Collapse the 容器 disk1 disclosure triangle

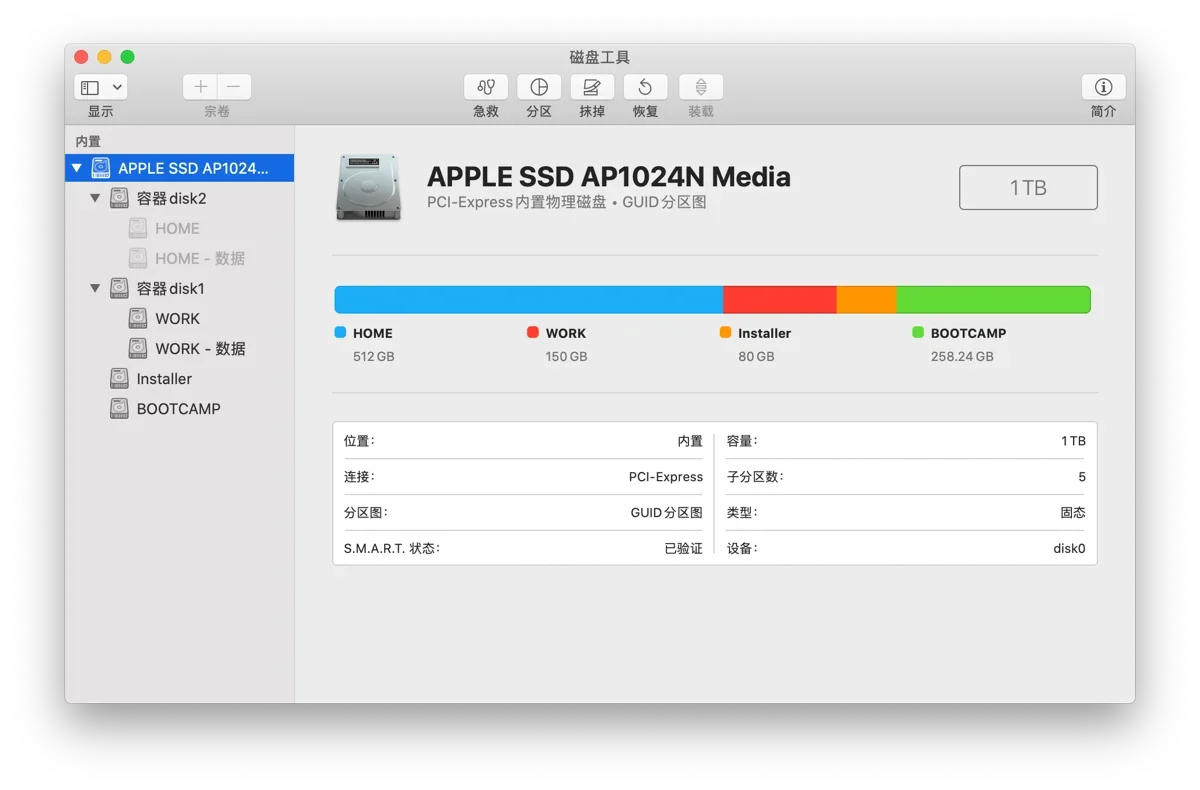click(96, 288)
